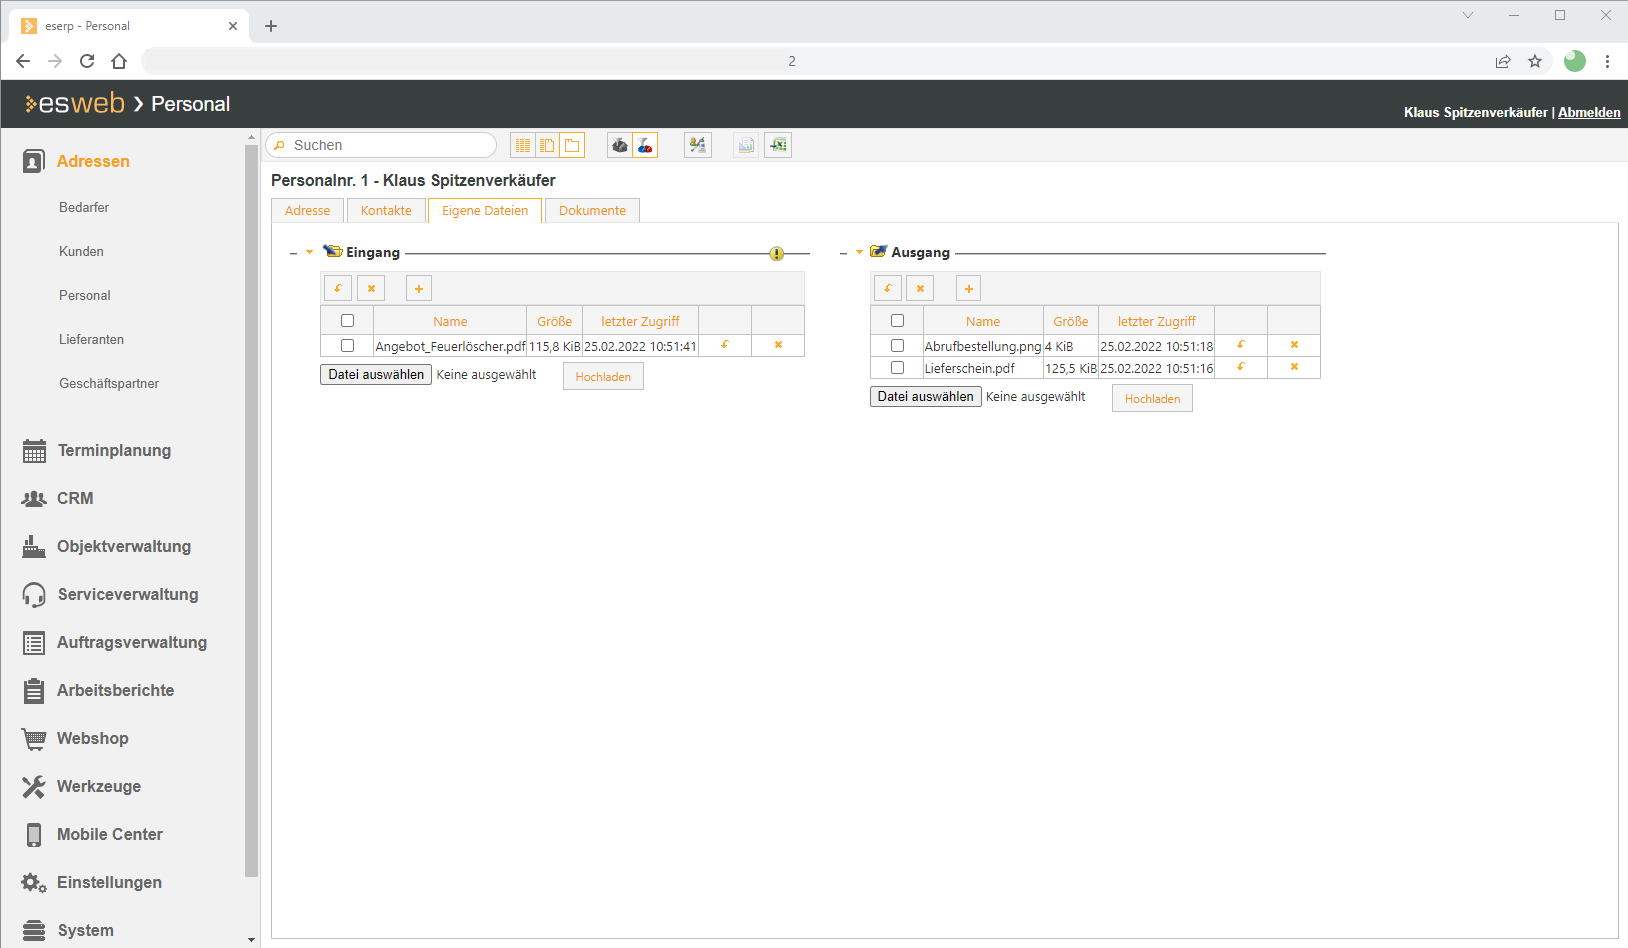The image size is (1628, 948).
Task: Open the Kontakte tab
Action: coord(386,211)
